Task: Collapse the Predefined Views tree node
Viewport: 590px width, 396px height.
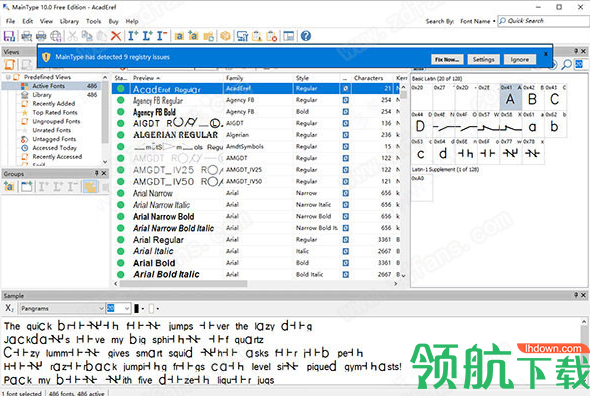Action: click(8, 77)
